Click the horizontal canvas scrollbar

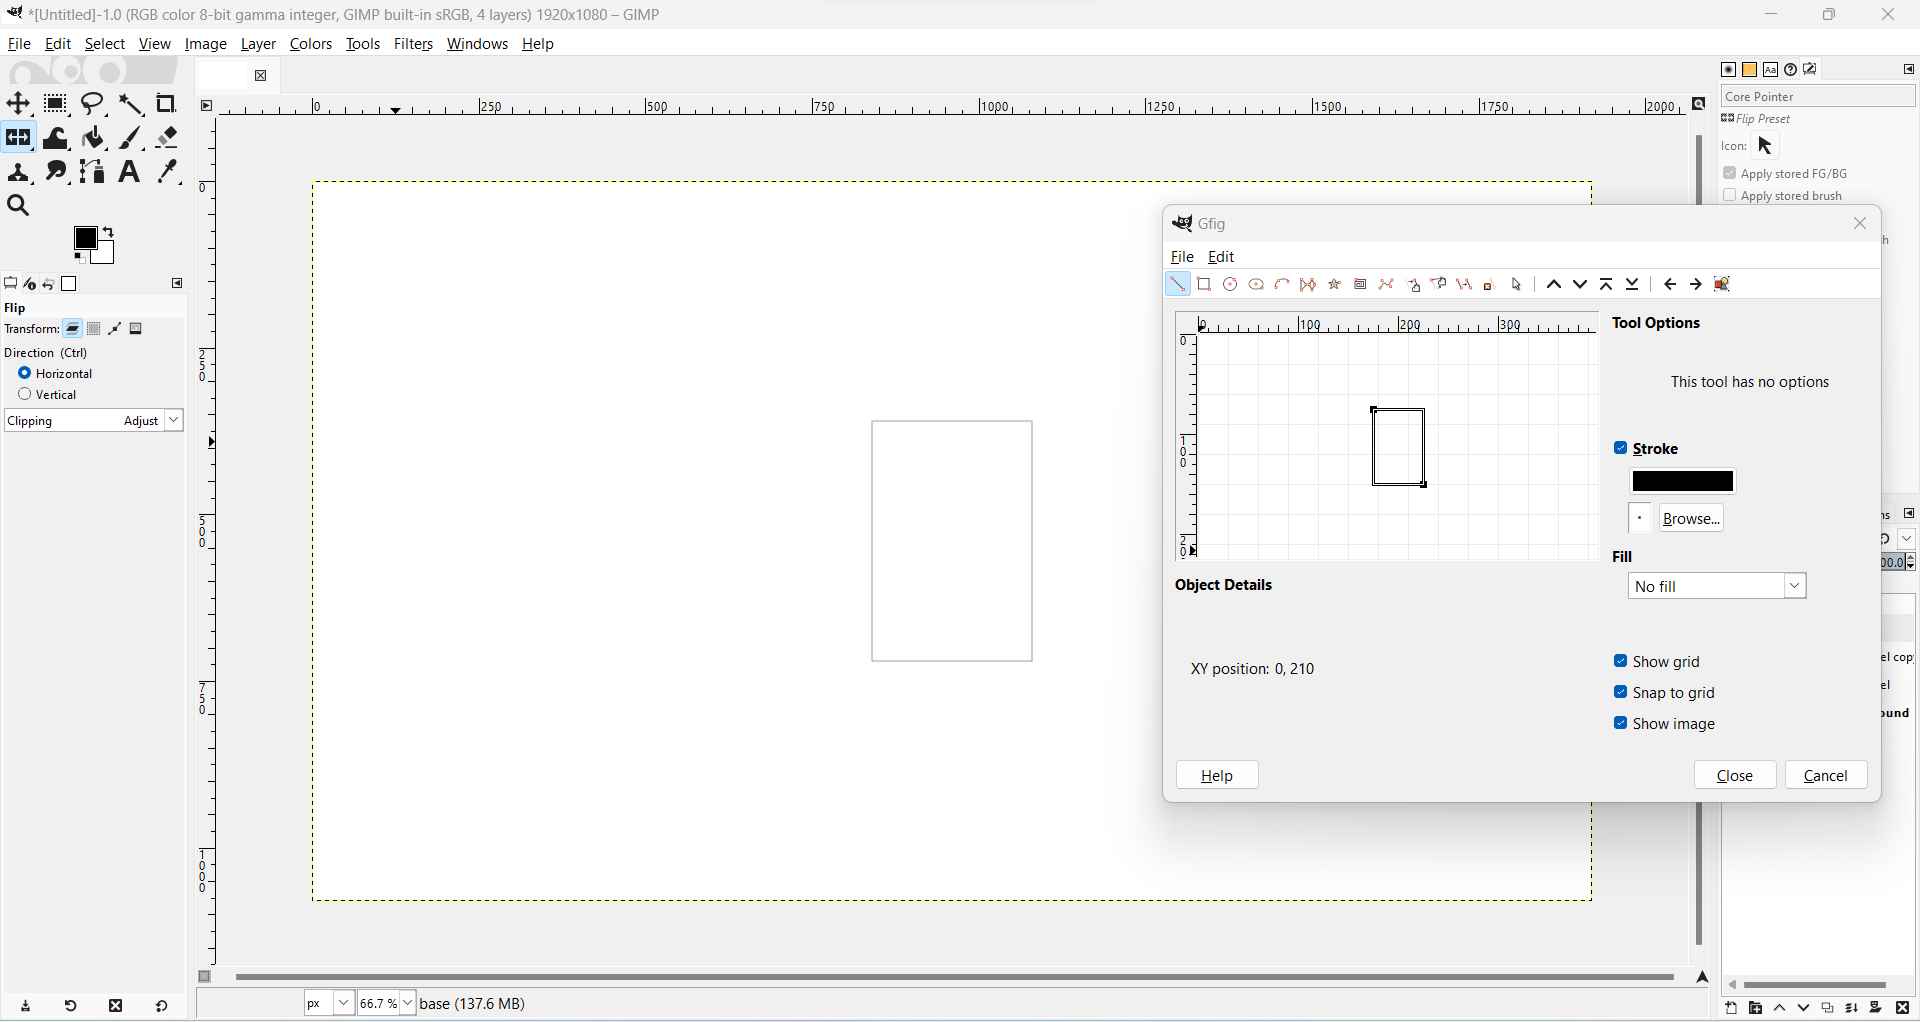(x=955, y=978)
